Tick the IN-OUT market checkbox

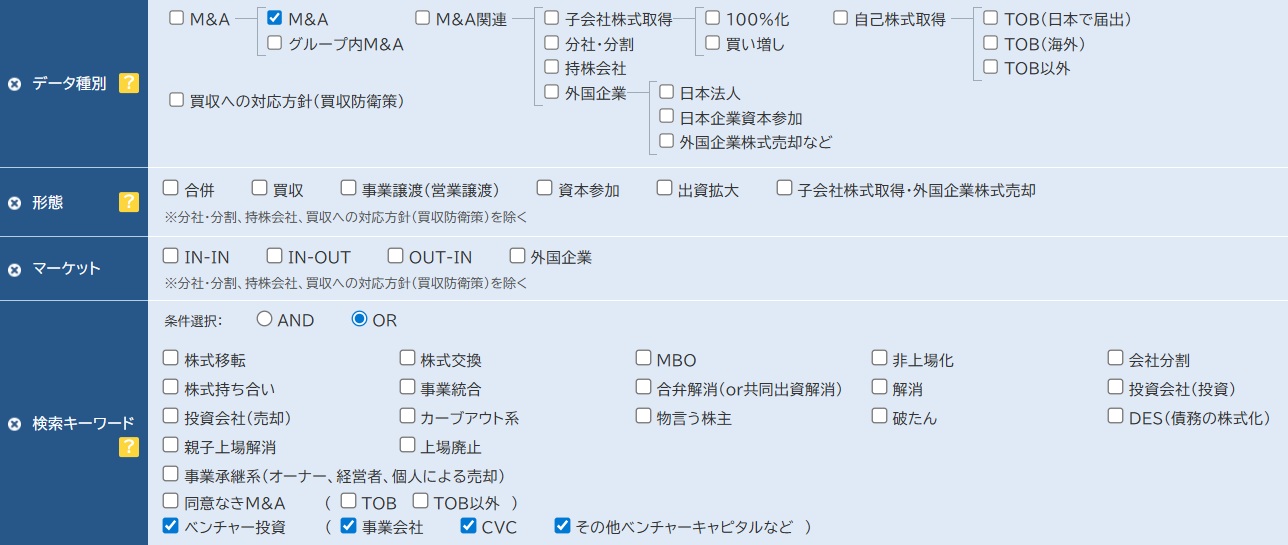click(274, 256)
